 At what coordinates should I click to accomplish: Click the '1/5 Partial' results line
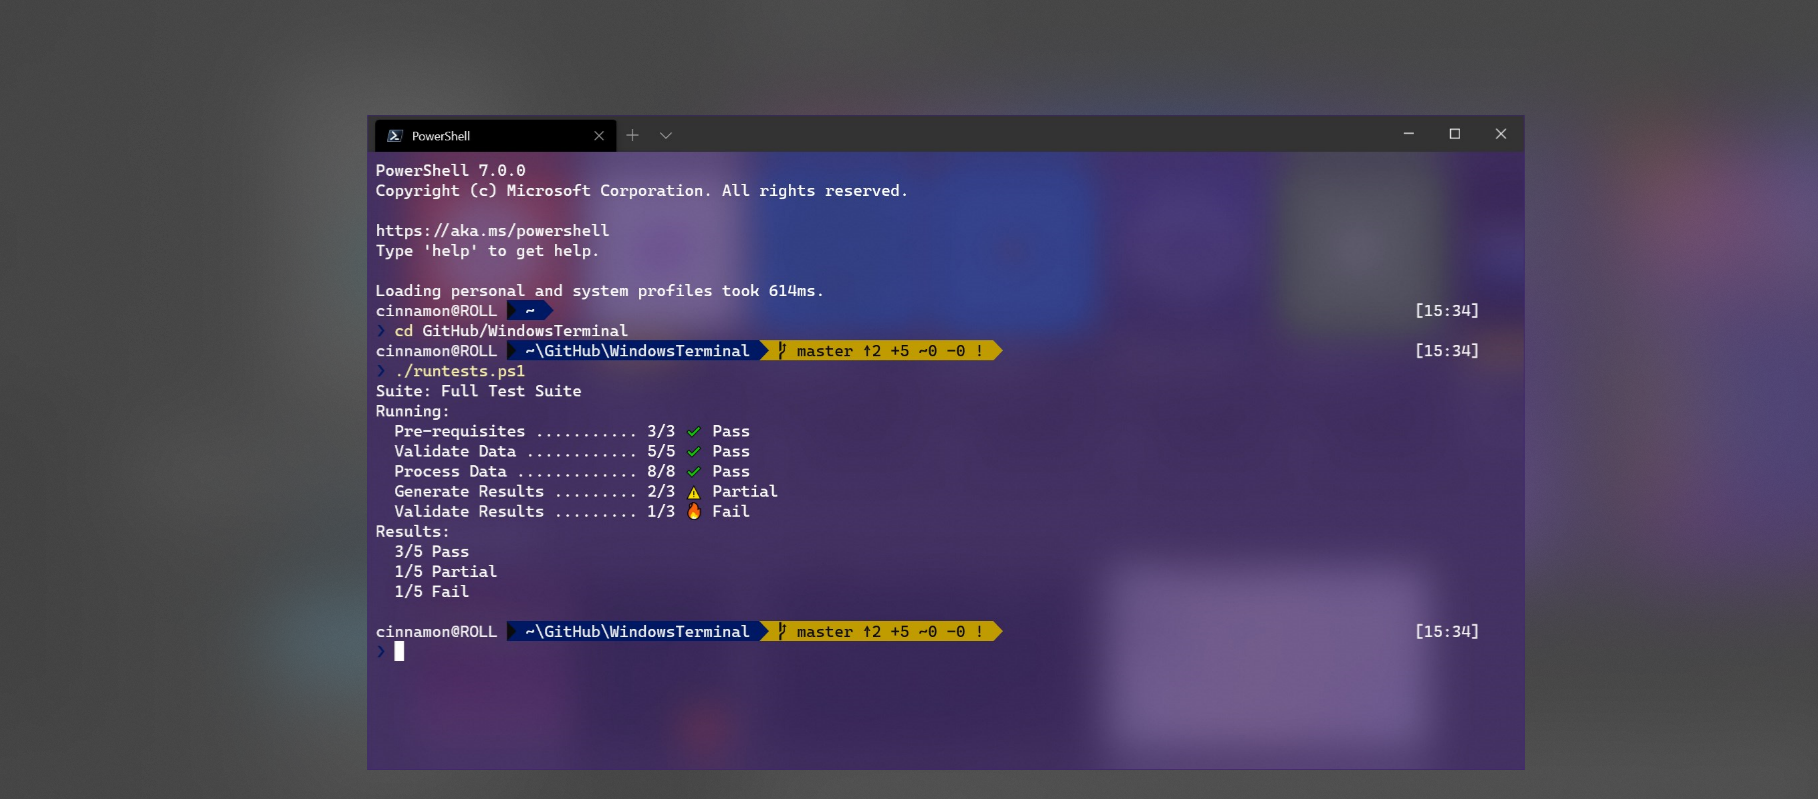445,572
